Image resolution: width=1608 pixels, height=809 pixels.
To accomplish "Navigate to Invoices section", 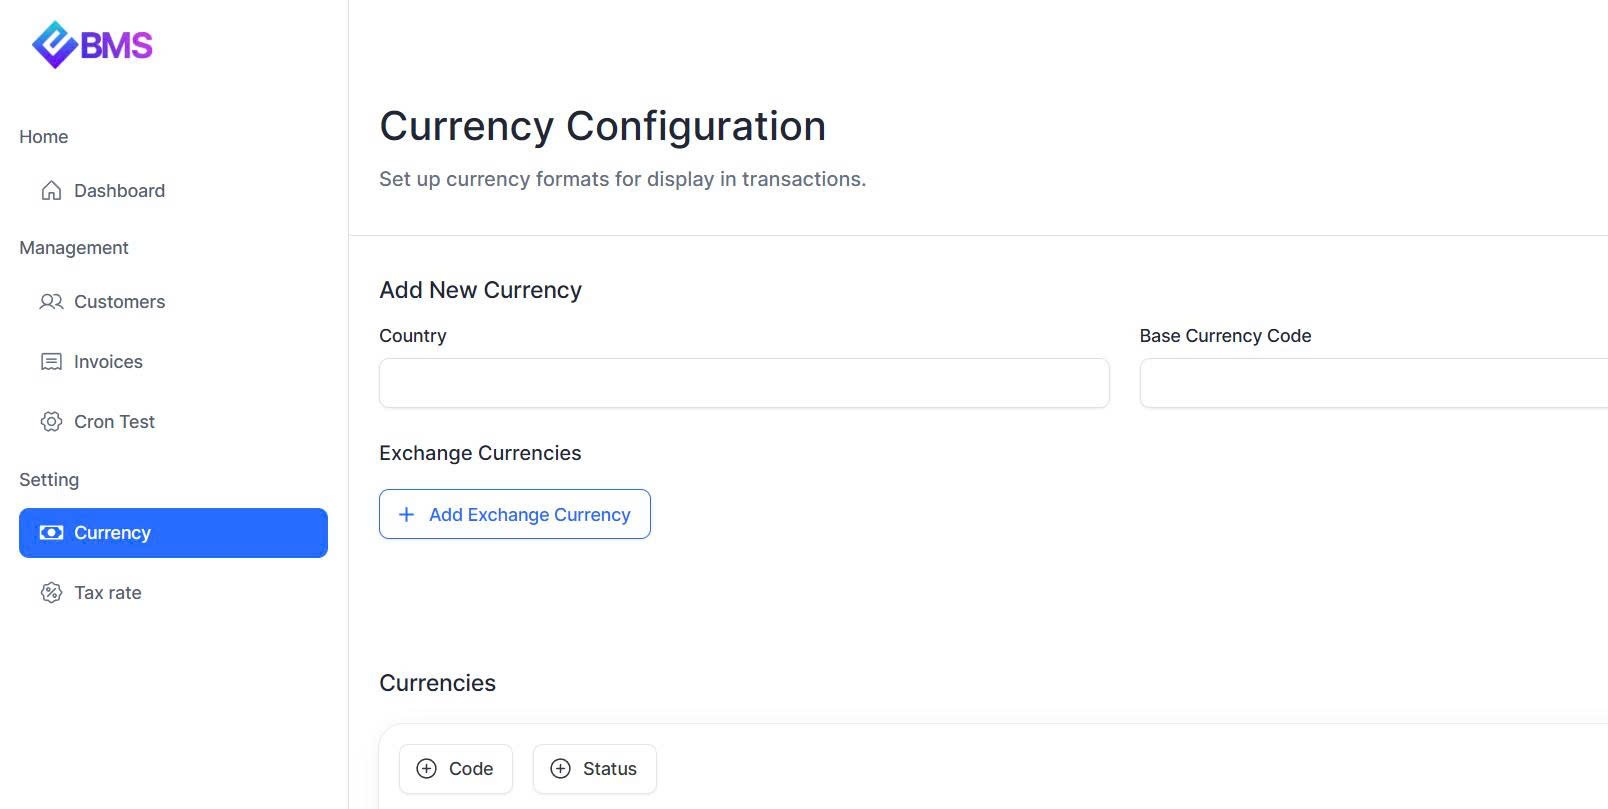I will click(108, 362).
